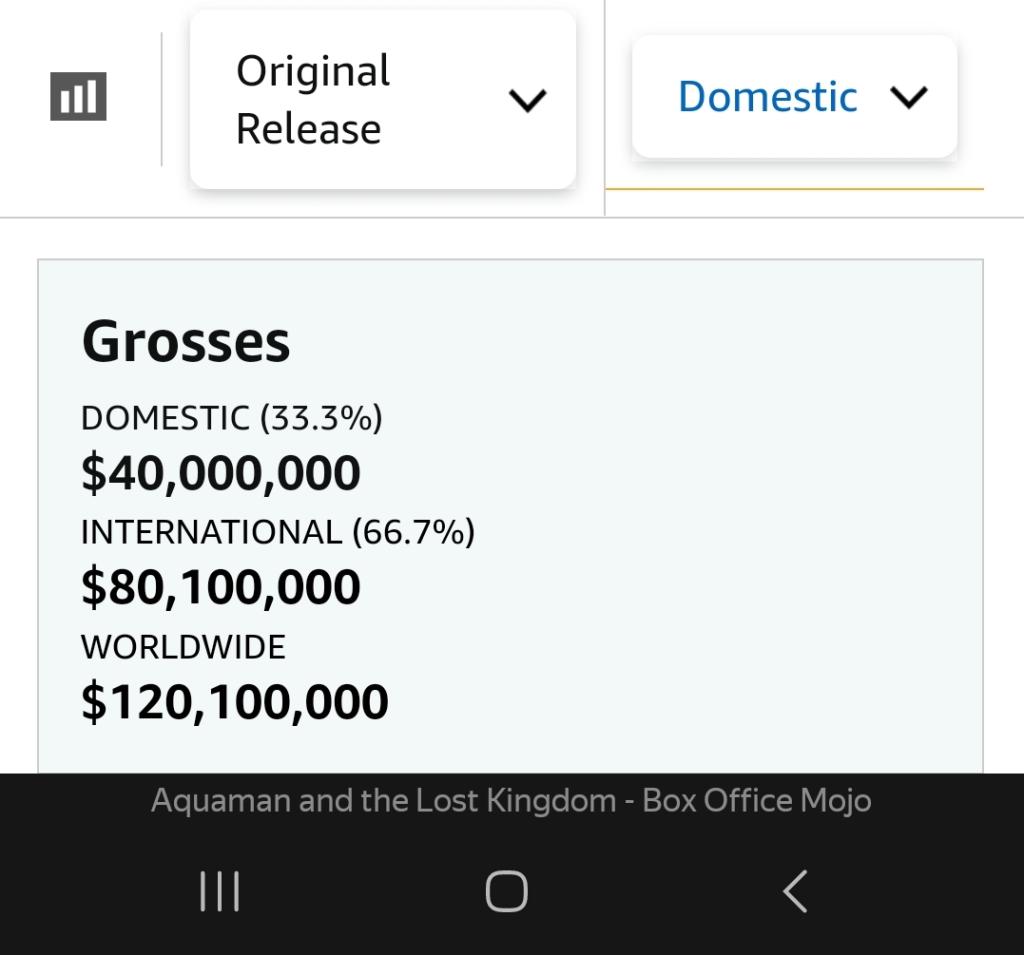Click the chevron arrow next to Domestic
Screen dimensions: 1024x955
click(x=908, y=97)
